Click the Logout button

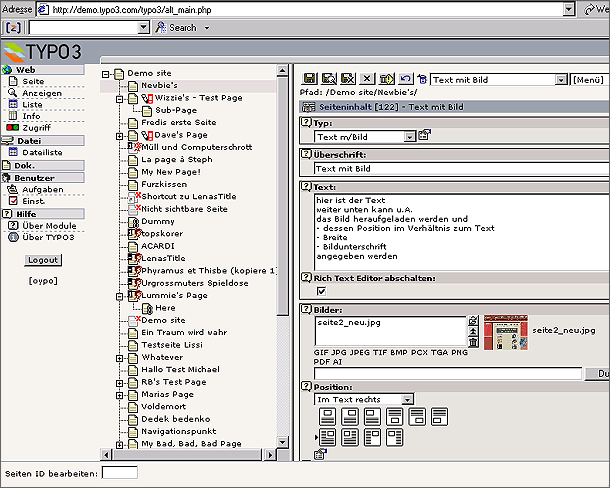(x=43, y=260)
